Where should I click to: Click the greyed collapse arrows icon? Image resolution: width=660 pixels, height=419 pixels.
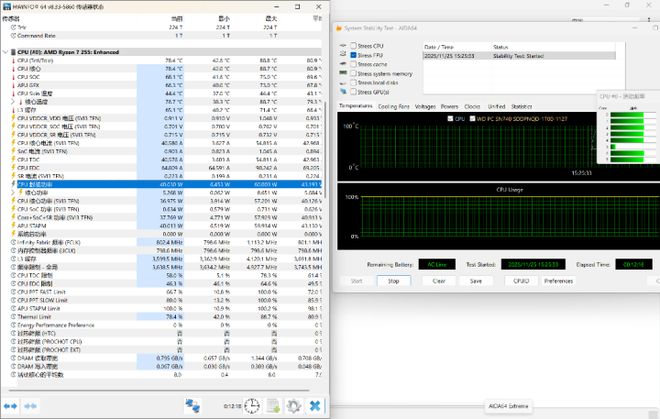[31, 405]
